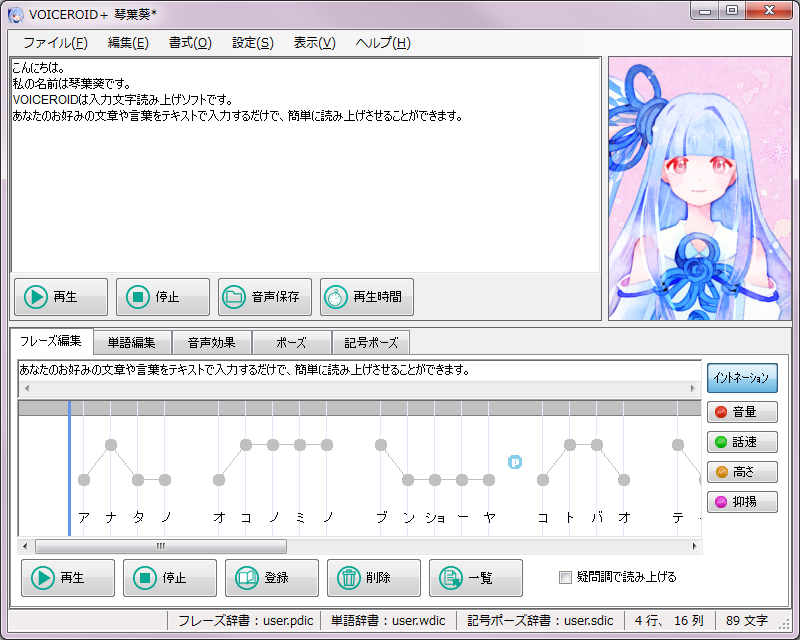Switch to the 単語編集 tab
The height and width of the screenshot is (640, 800).
tap(132, 342)
